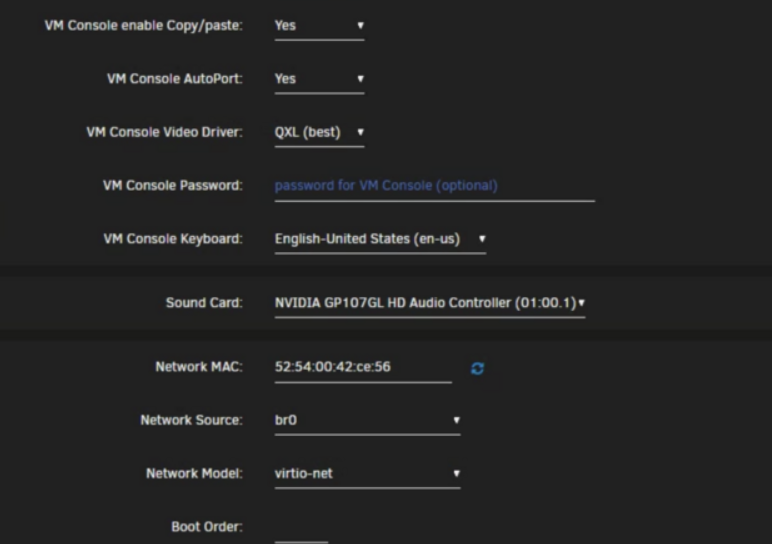The image size is (772, 544).
Task: Click the arrow beside NVIDIA GP107GL HD Audio Controller
Action: point(581,302)
